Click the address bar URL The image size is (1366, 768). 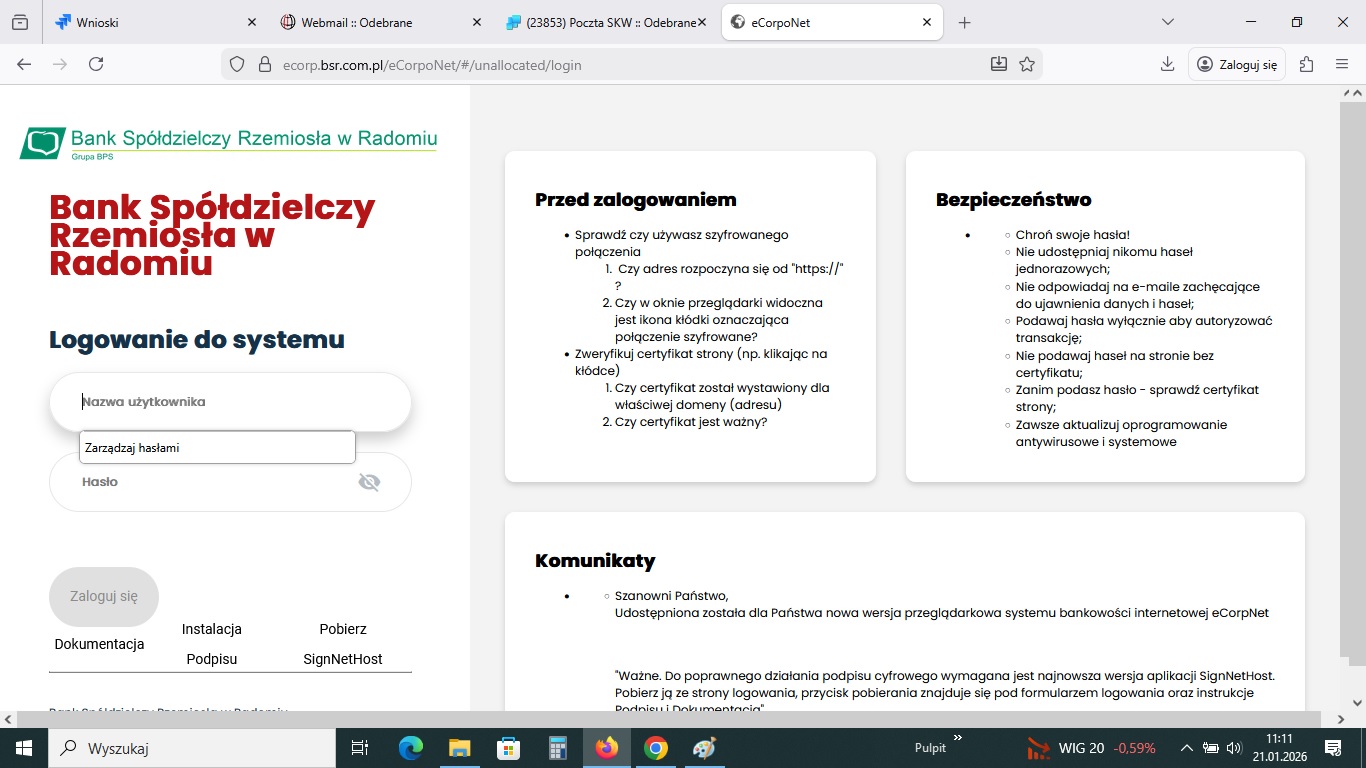tap(432, 65)
